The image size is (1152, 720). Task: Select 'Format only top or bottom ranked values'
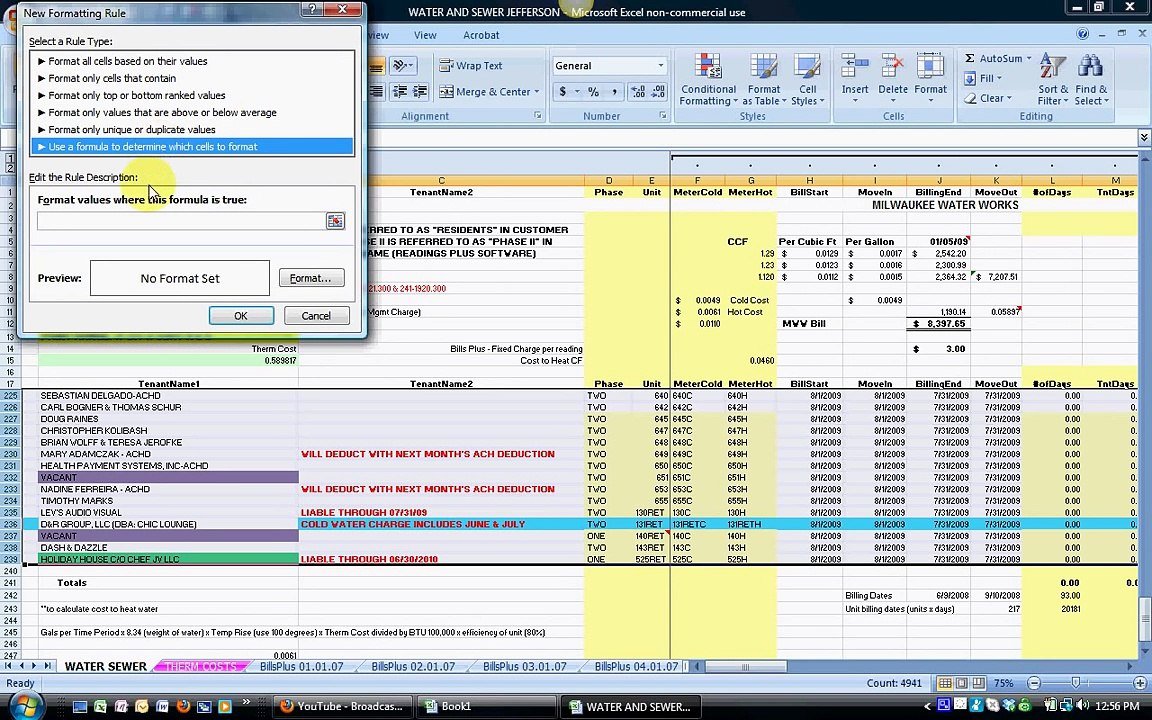[x=192, y=95]
